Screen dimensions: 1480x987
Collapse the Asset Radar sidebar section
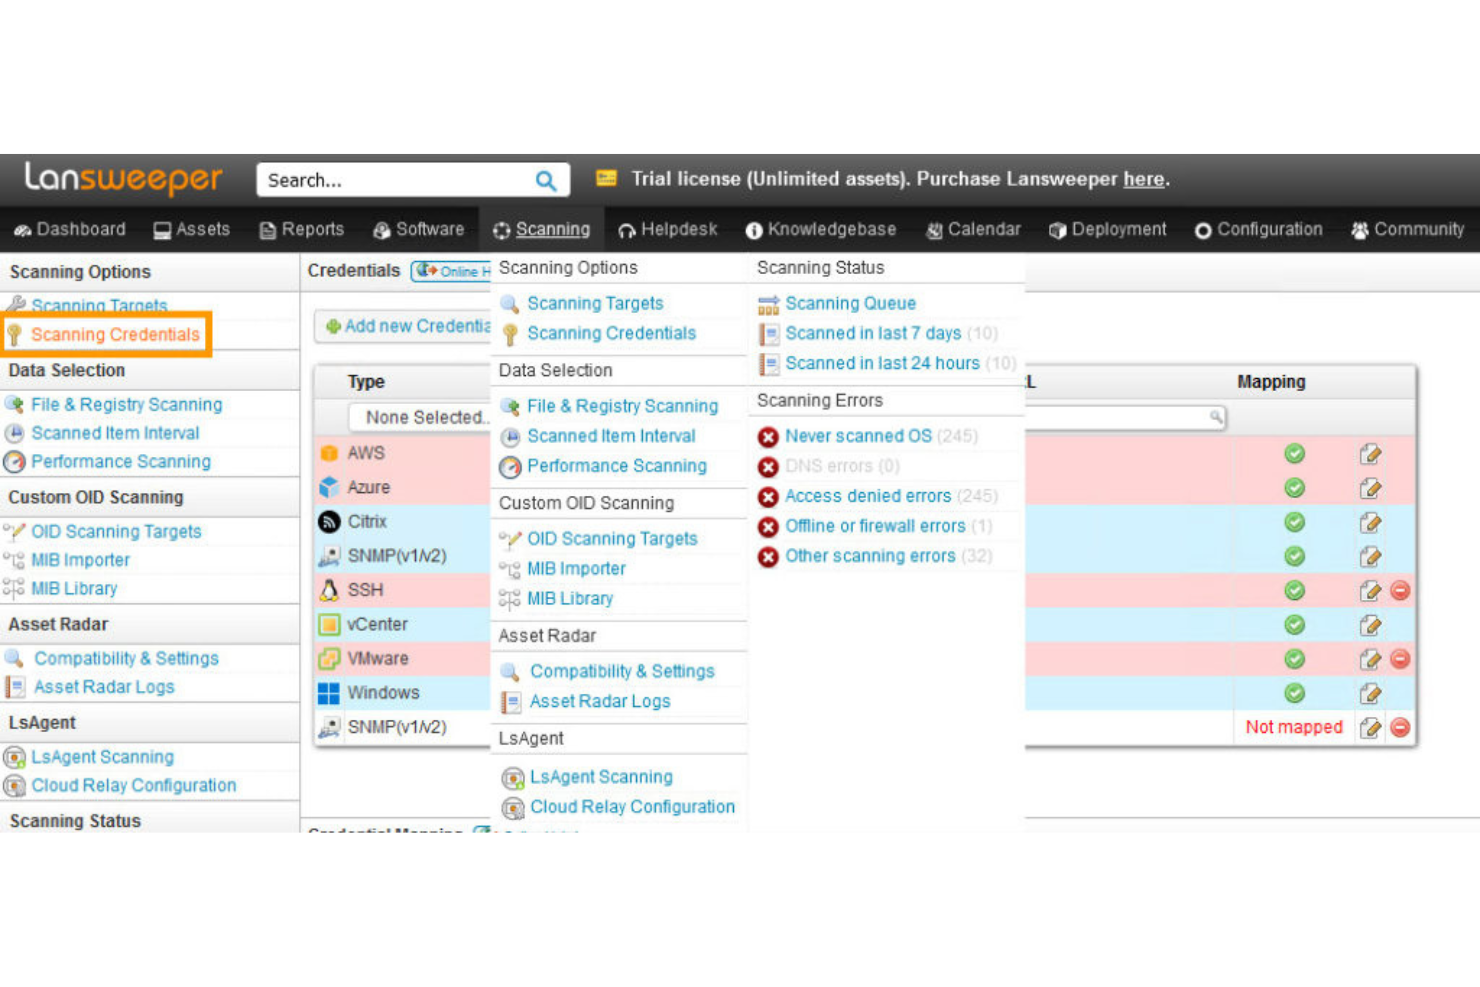(58, 623)
